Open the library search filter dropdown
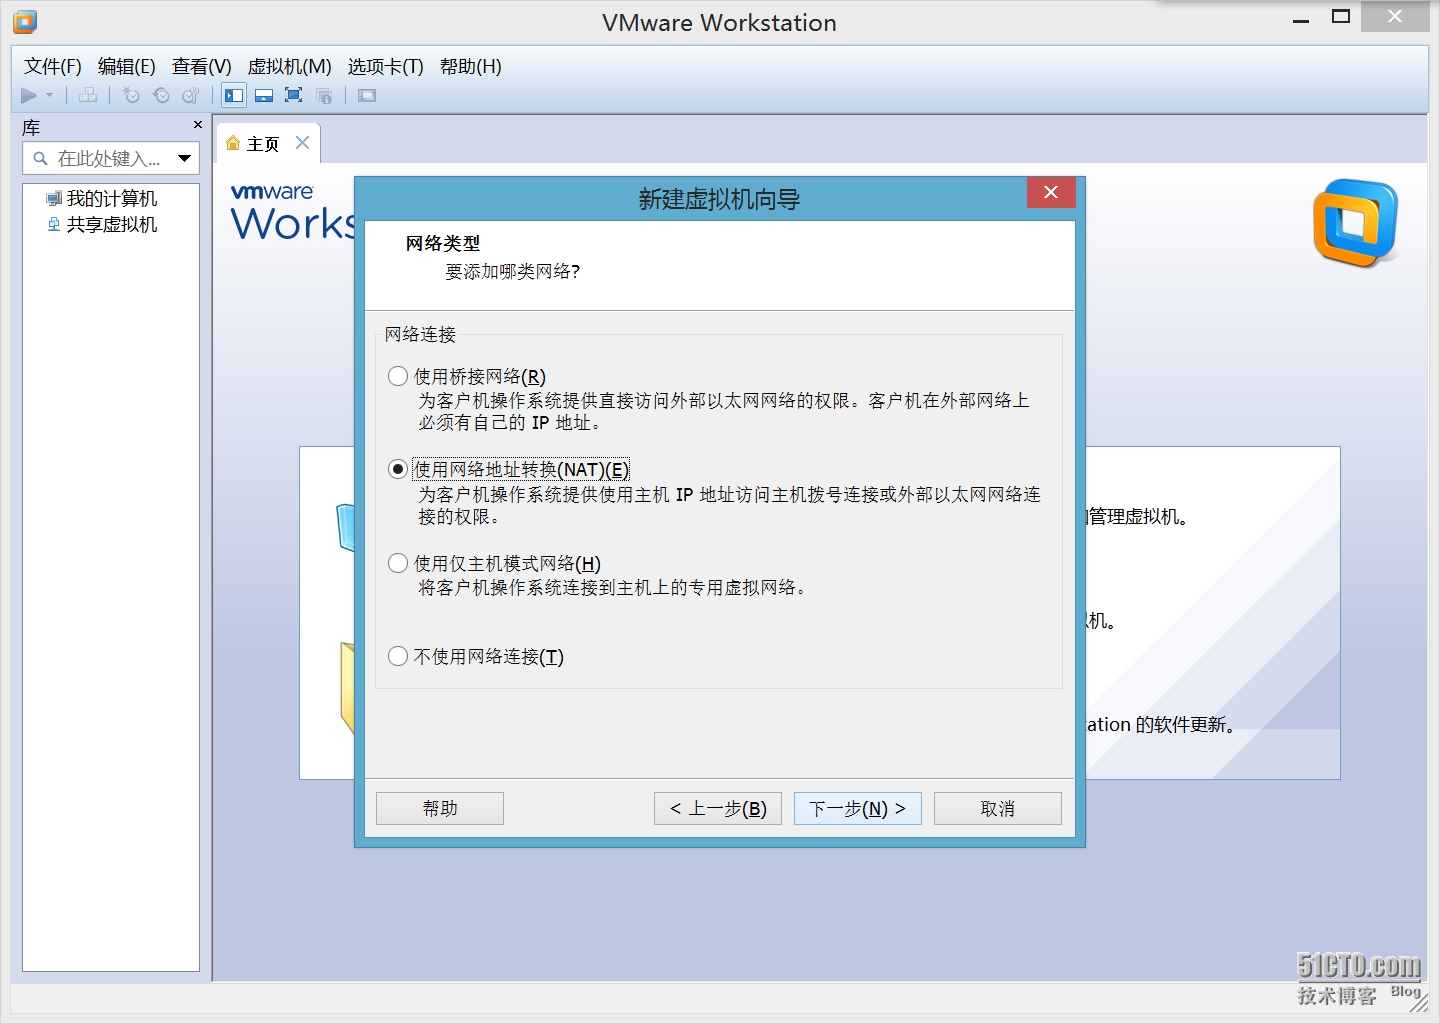 (184, 158)
